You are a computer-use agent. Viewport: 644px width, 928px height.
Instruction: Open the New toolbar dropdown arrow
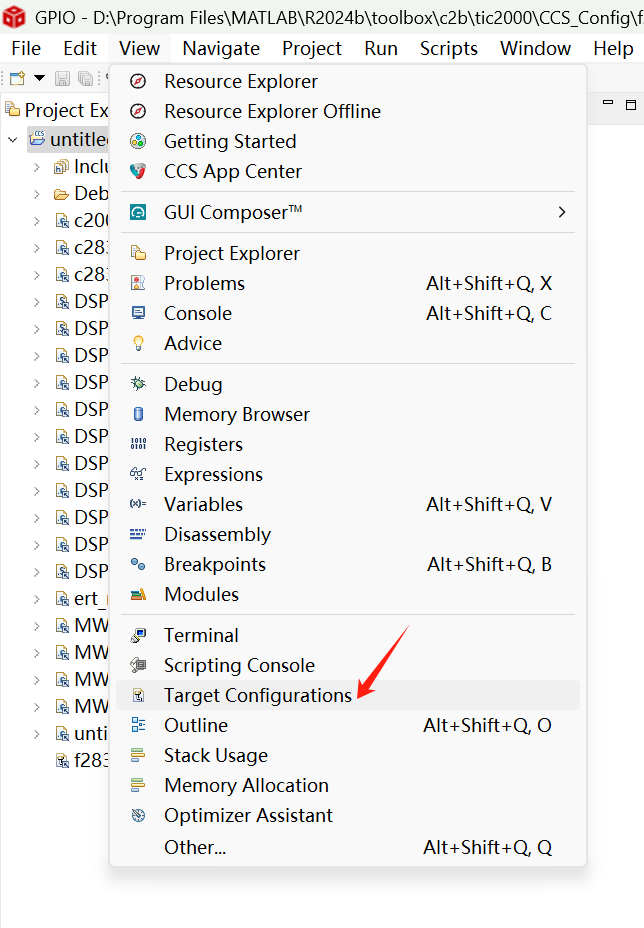tap(39, 78)
